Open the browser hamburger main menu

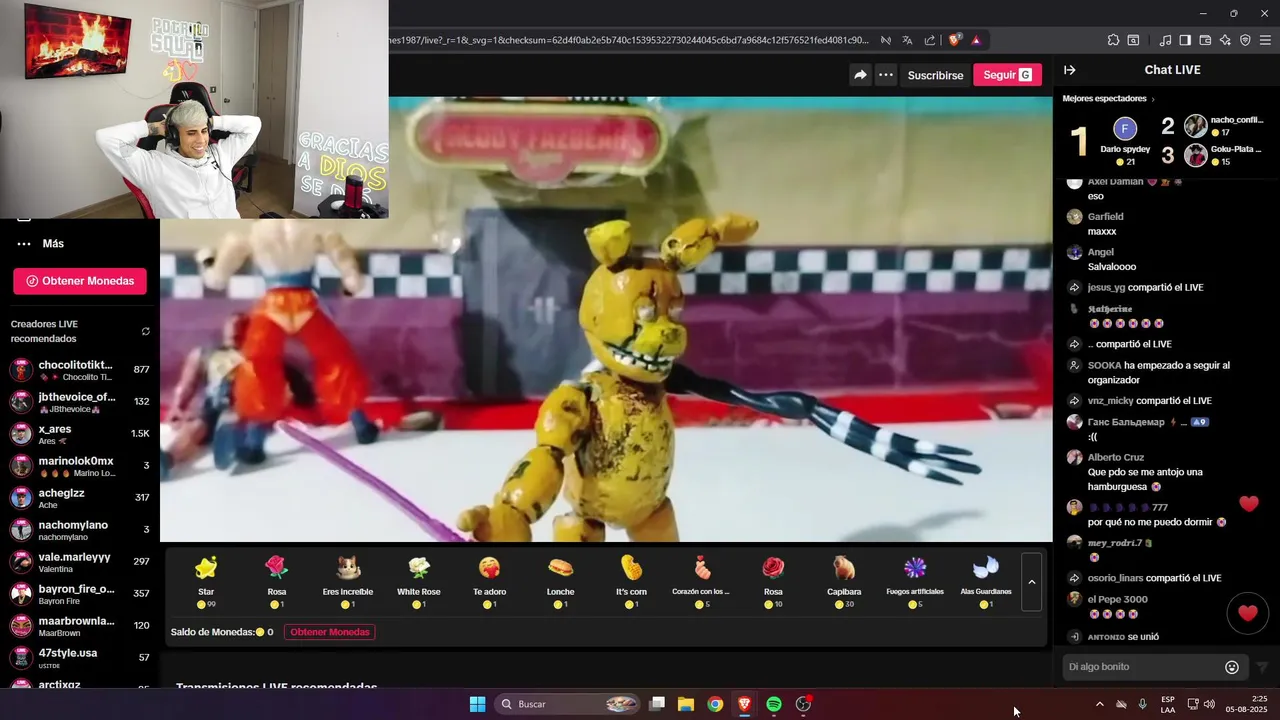coord(1265,40)
